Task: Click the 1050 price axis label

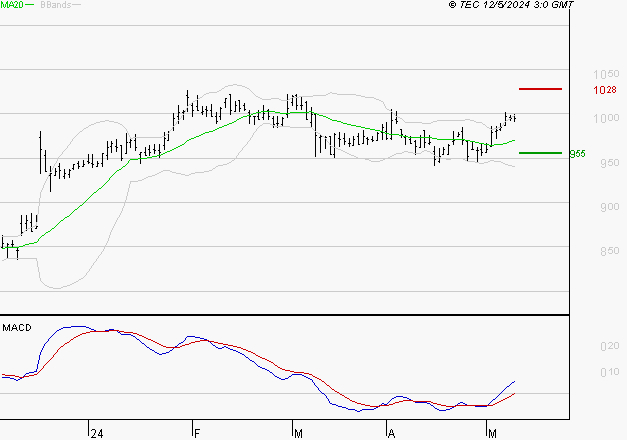Action: pyautogui.click(x=606, y=74)
